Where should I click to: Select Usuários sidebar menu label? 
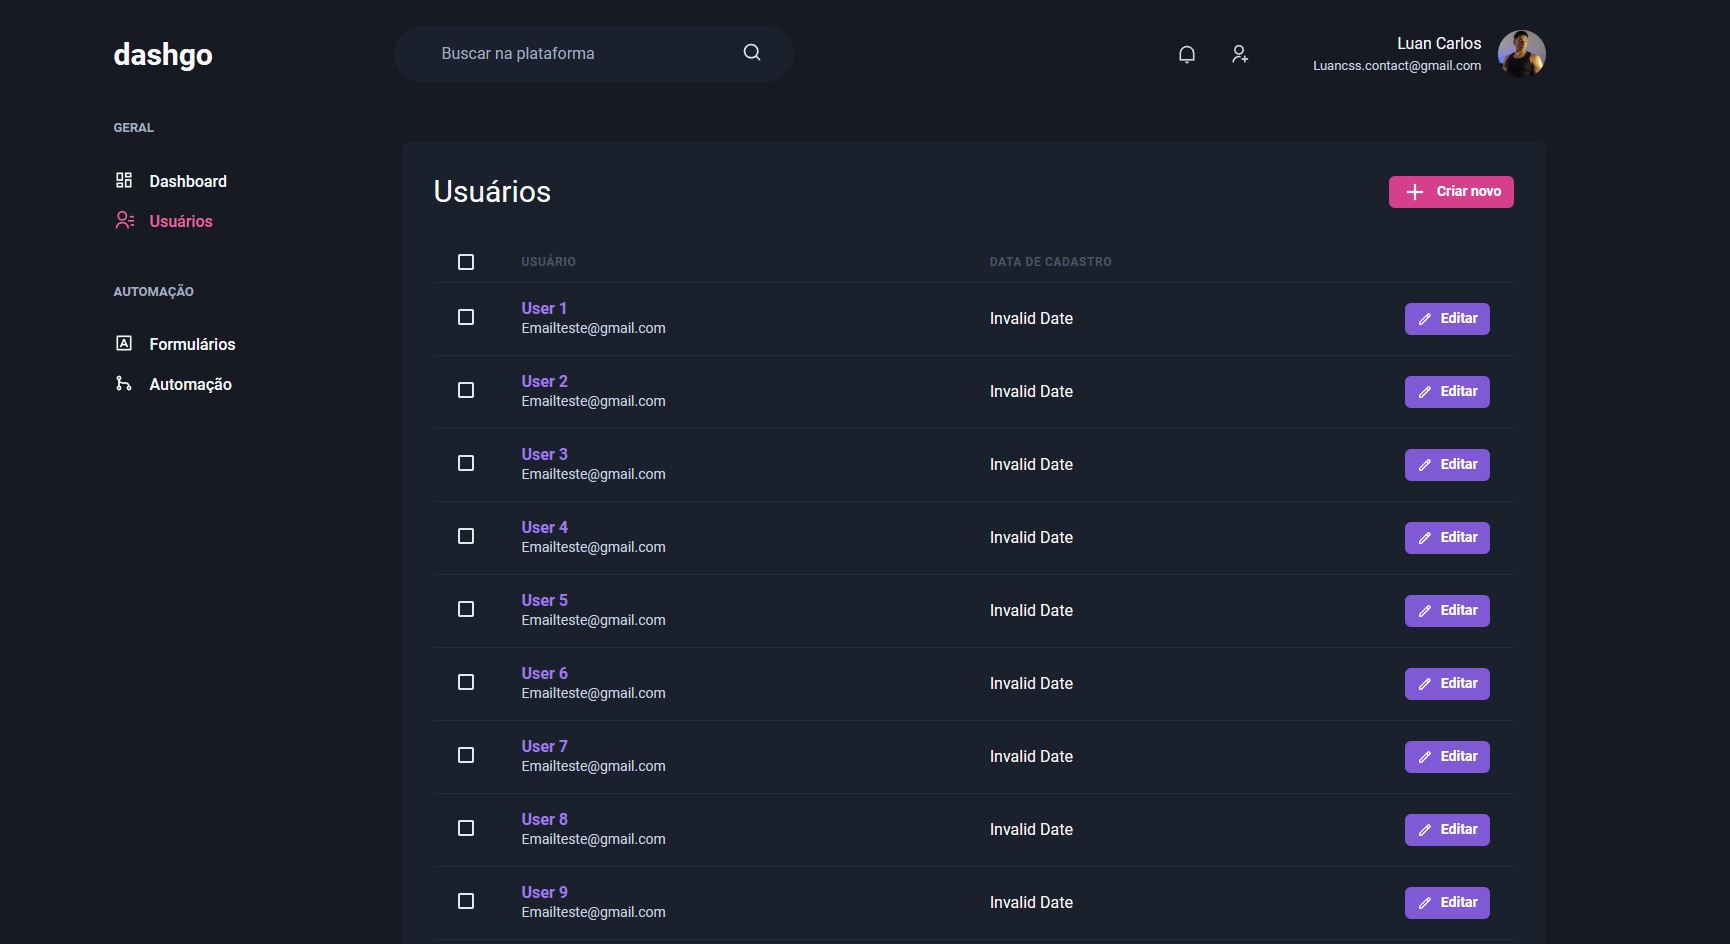tap(181, 221)
